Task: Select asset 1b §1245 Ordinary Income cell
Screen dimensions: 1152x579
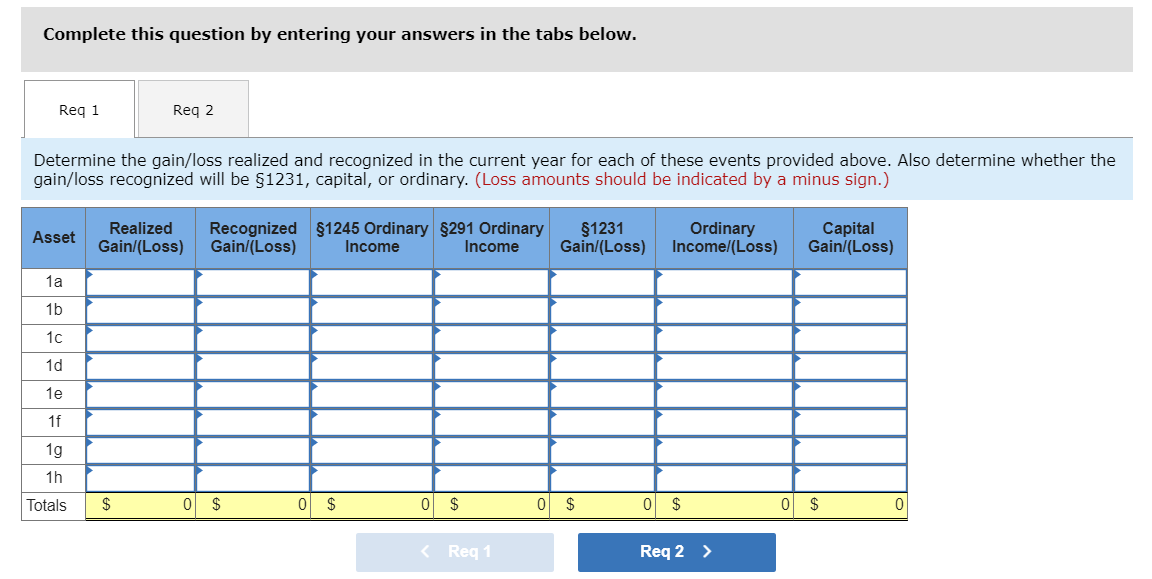Action: coord(371,309)
